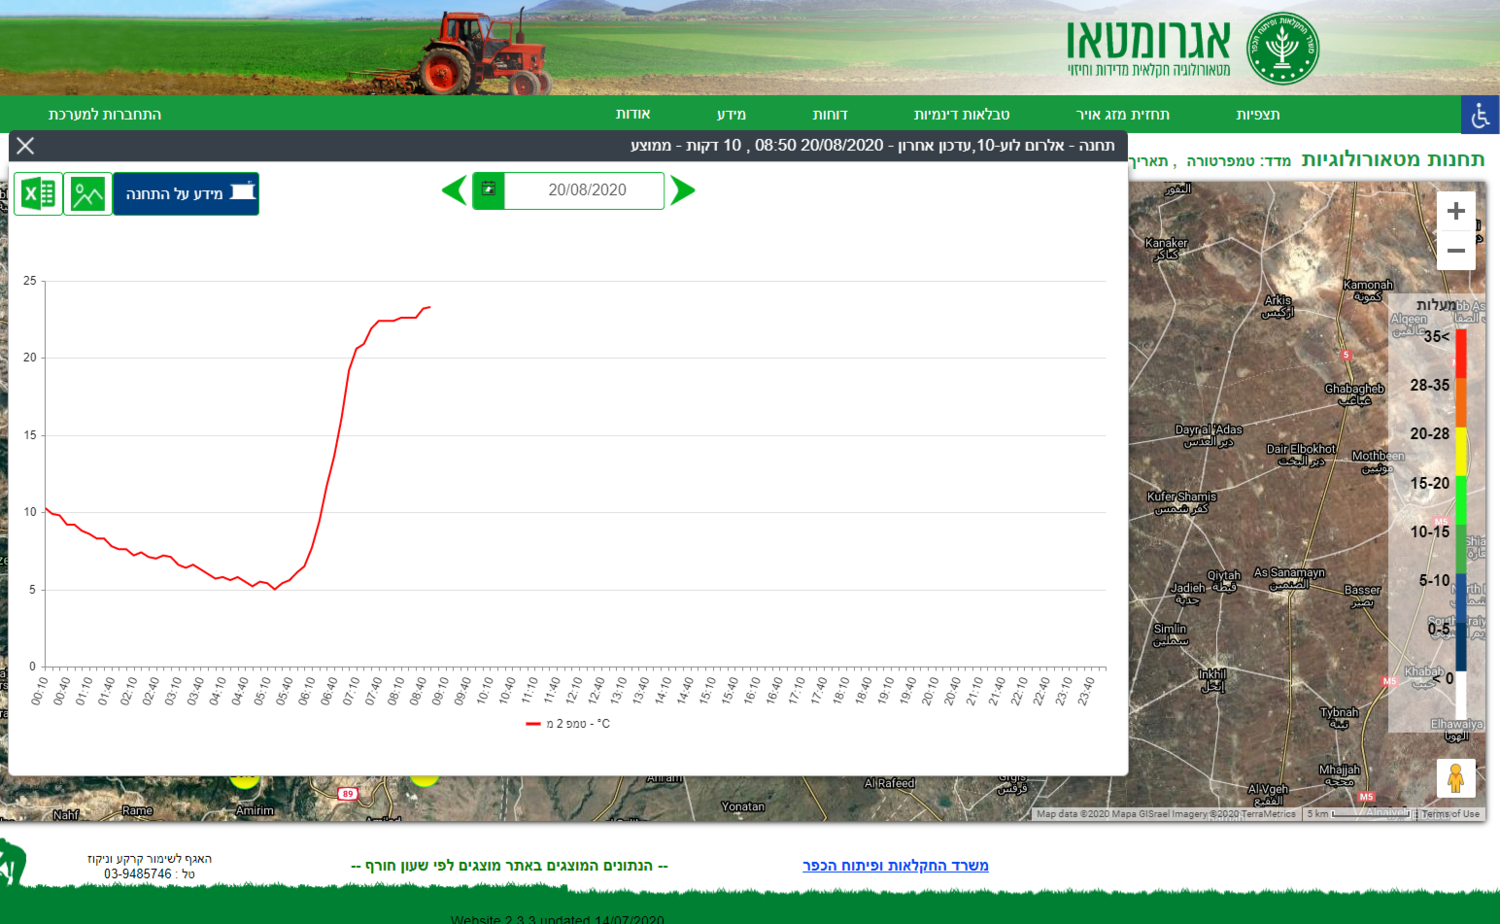Image resolution: width=1500 pixels, height=924 pixels.
Task: Export chart data to Excel
Action: click(x=38, y=193)
